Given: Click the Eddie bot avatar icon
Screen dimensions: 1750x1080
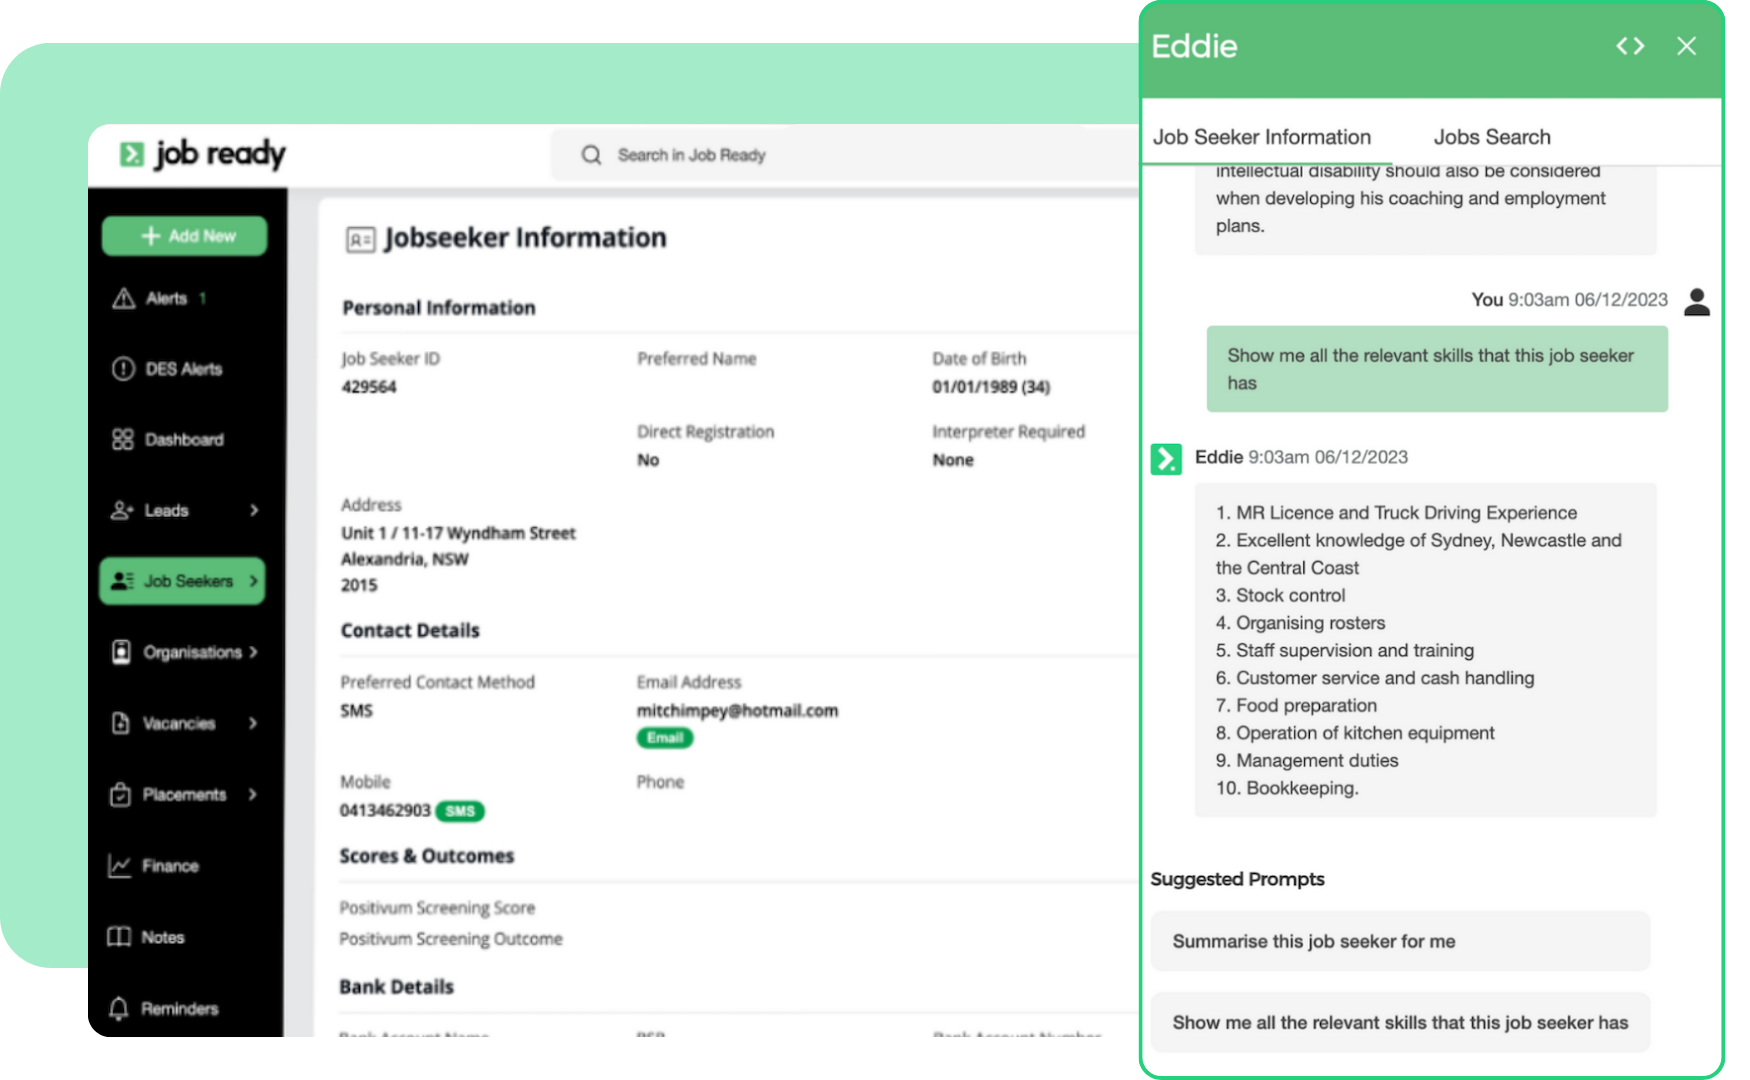Looking at the screenshot, I should (x=1166, y=459).
